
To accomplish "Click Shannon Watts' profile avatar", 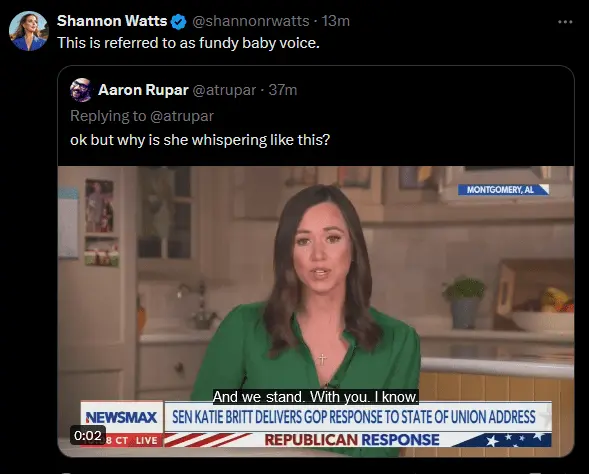I will [x=29, y=31].
